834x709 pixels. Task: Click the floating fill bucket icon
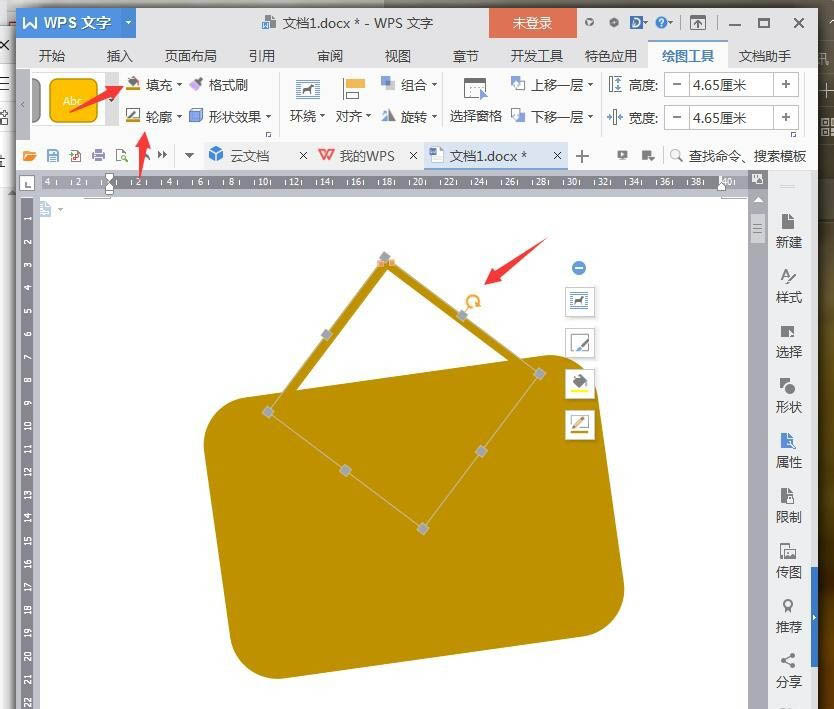click(x=579, y=383)
